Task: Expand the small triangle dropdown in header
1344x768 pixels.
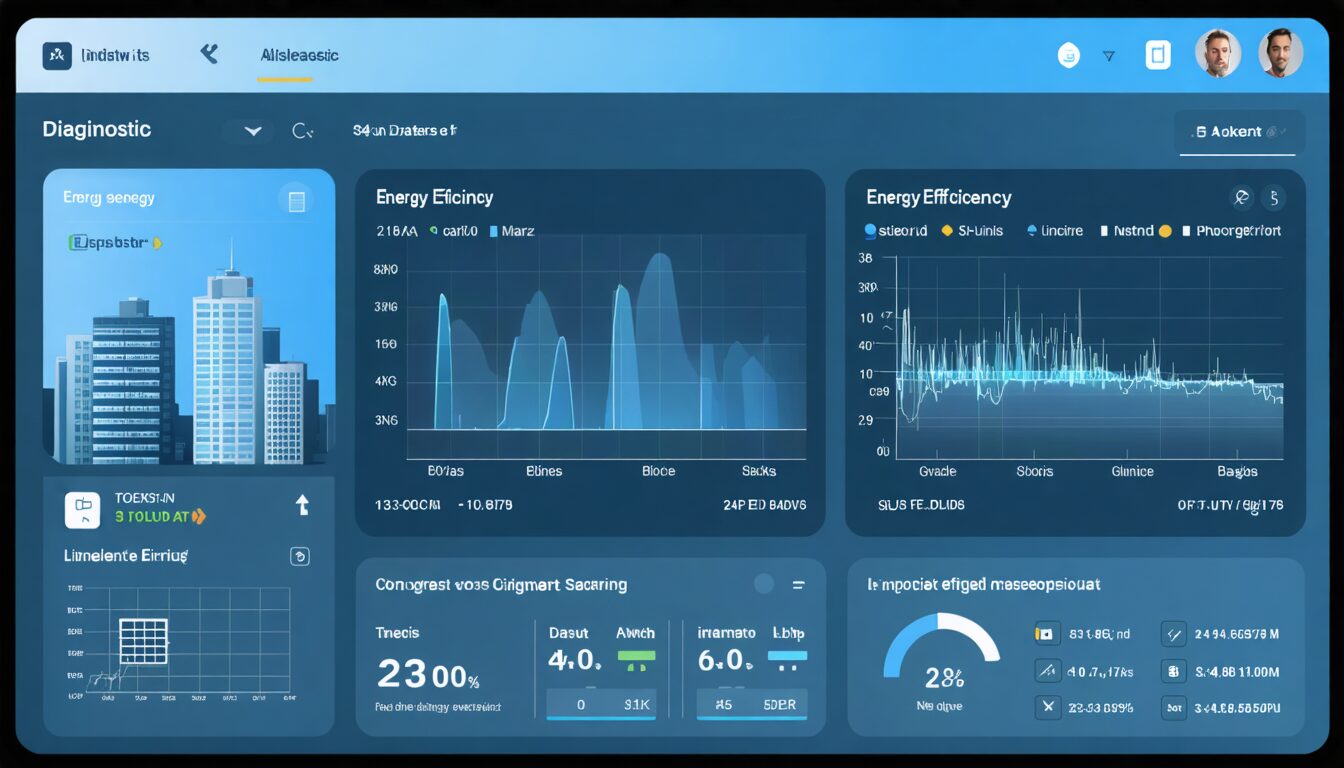Action: coord(1108,57)
